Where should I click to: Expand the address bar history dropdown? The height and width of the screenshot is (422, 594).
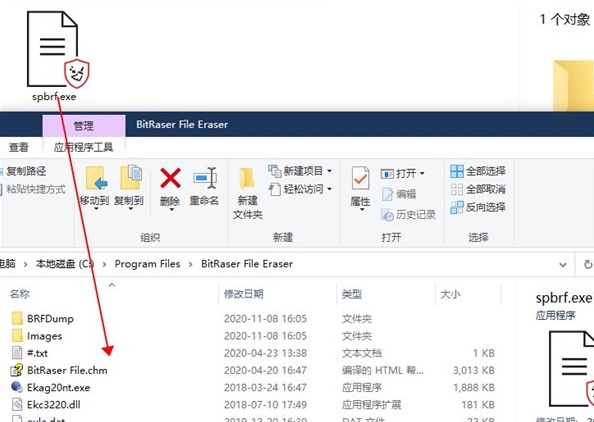[563, 264]
